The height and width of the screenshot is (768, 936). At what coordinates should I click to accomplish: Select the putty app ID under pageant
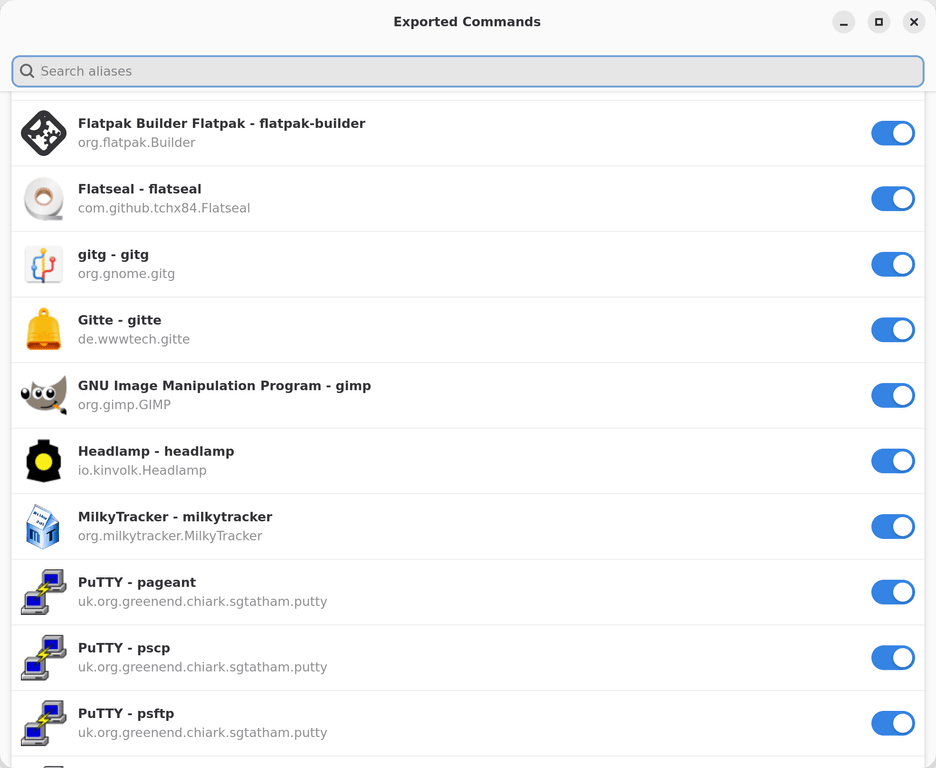click(x=202, y=602)
